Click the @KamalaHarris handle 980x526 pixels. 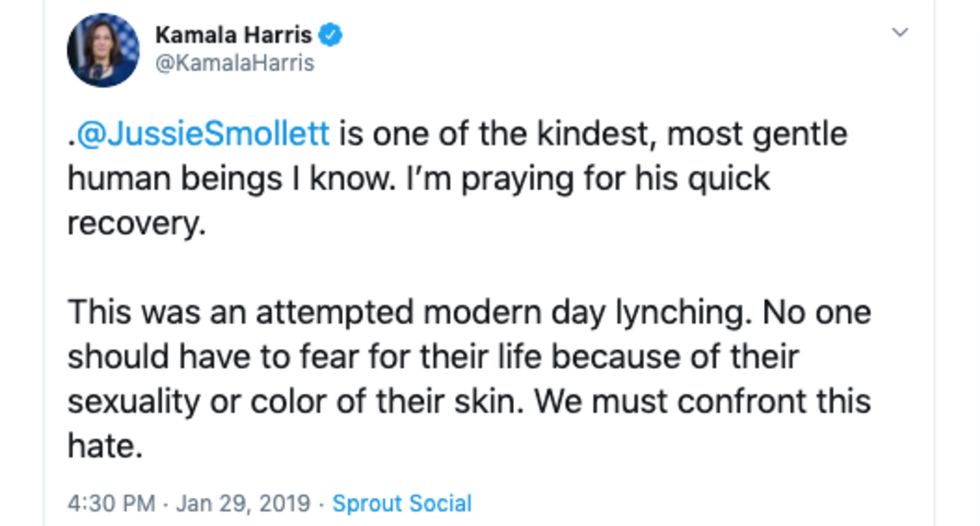tap(234, 63)
